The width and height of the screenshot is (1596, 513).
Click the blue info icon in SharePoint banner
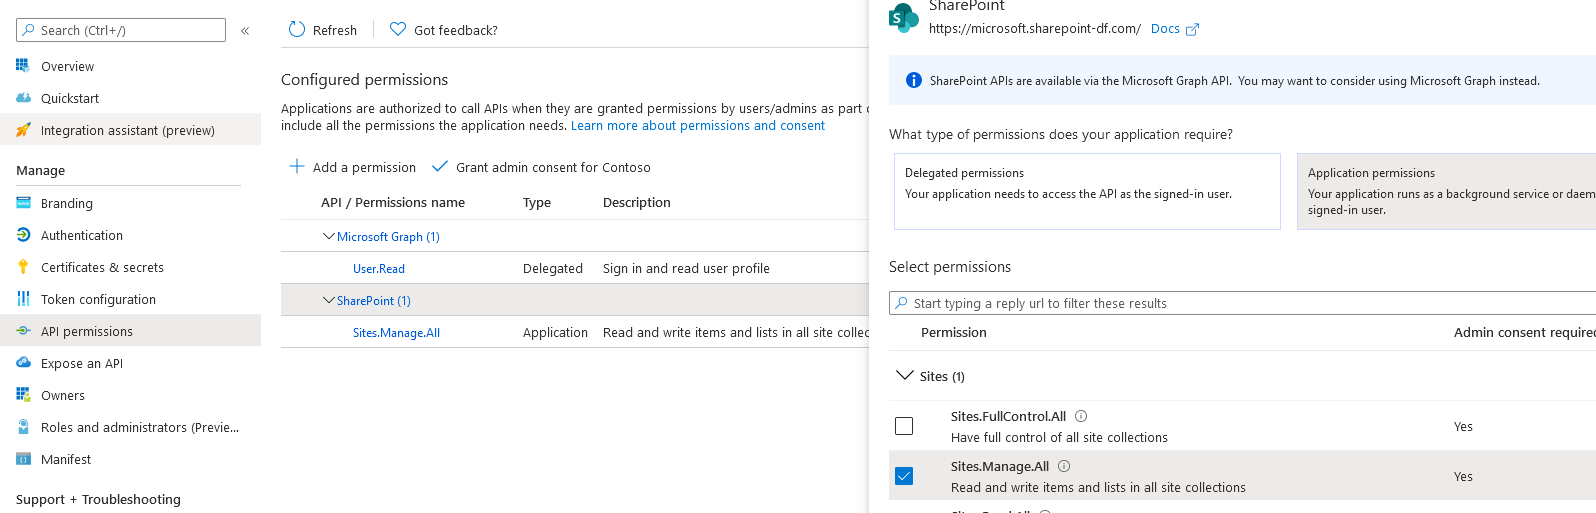(x=913, y=80)
